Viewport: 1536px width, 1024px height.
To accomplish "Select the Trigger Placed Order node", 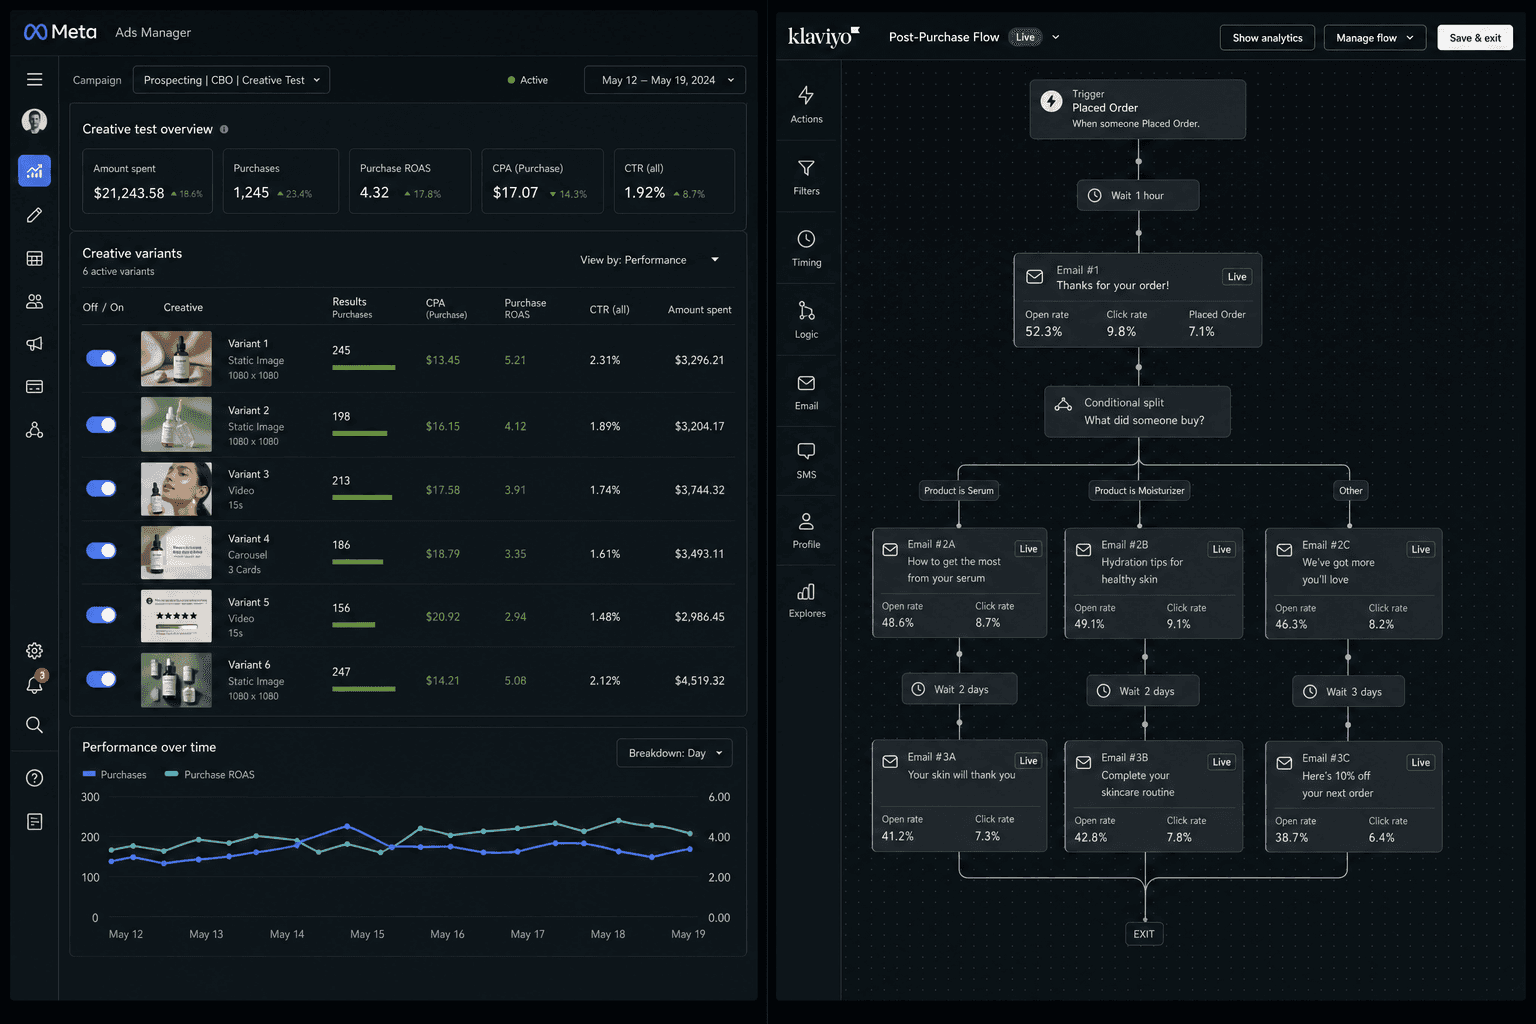I will tap(1138, 109).
